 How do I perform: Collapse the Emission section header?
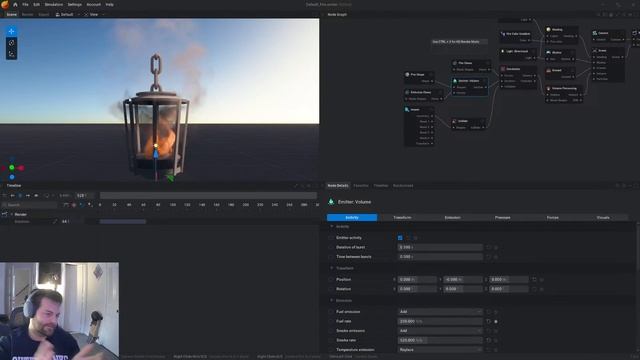click(x=344, y=300)
